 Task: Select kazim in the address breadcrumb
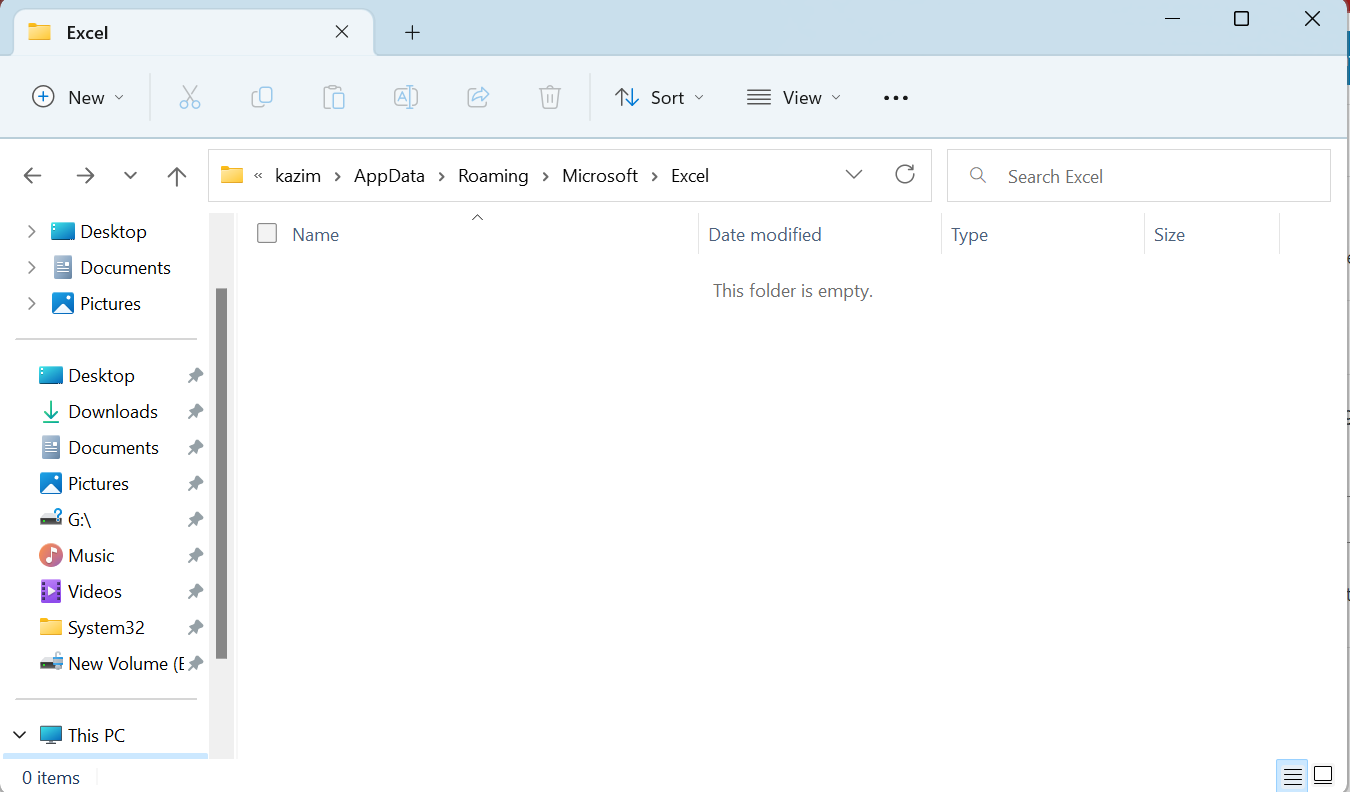pyautogui.click(x=299, y=176)
